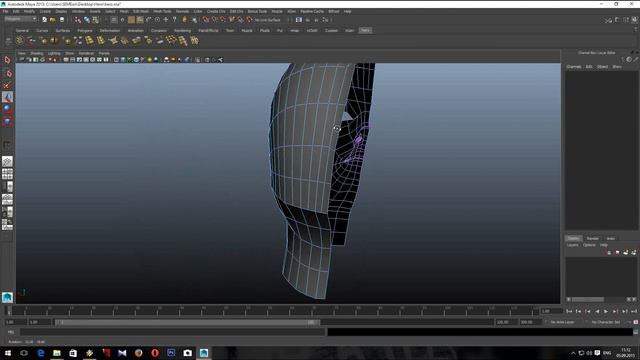640x360 pixels.
Task: Select the arrow Select tool in the toolbox
Action: pos(7,60)
